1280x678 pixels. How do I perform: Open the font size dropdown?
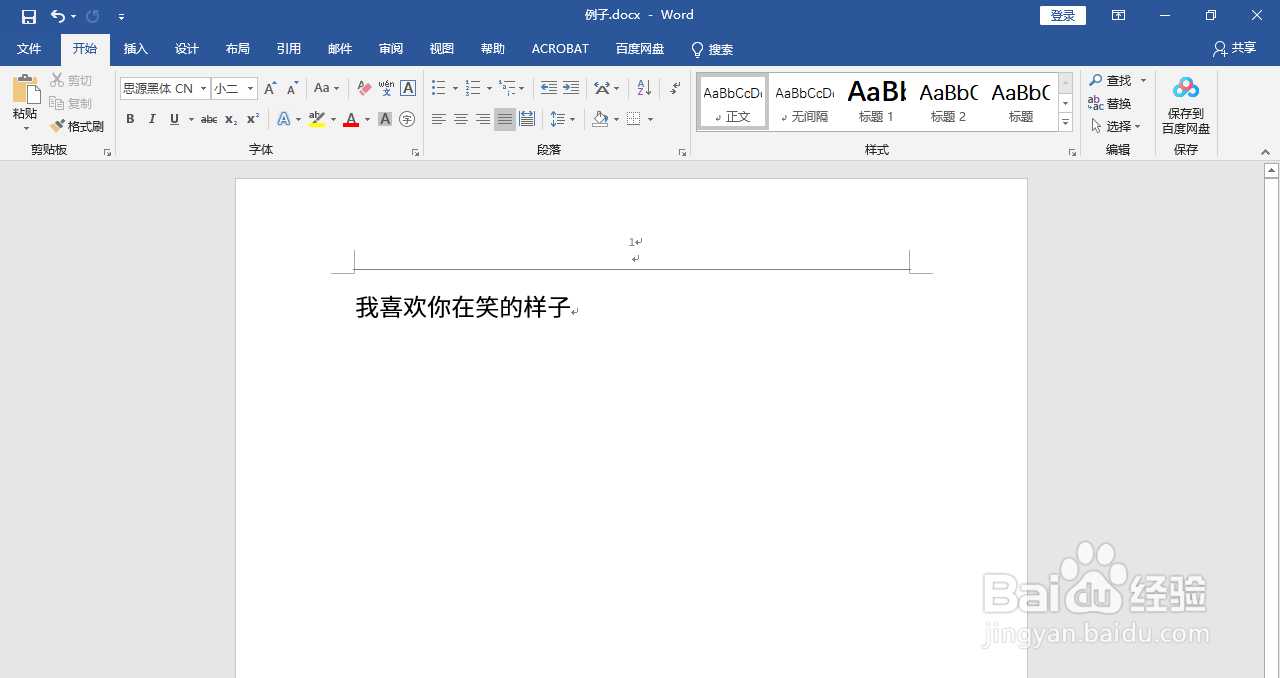click(248, 88)
